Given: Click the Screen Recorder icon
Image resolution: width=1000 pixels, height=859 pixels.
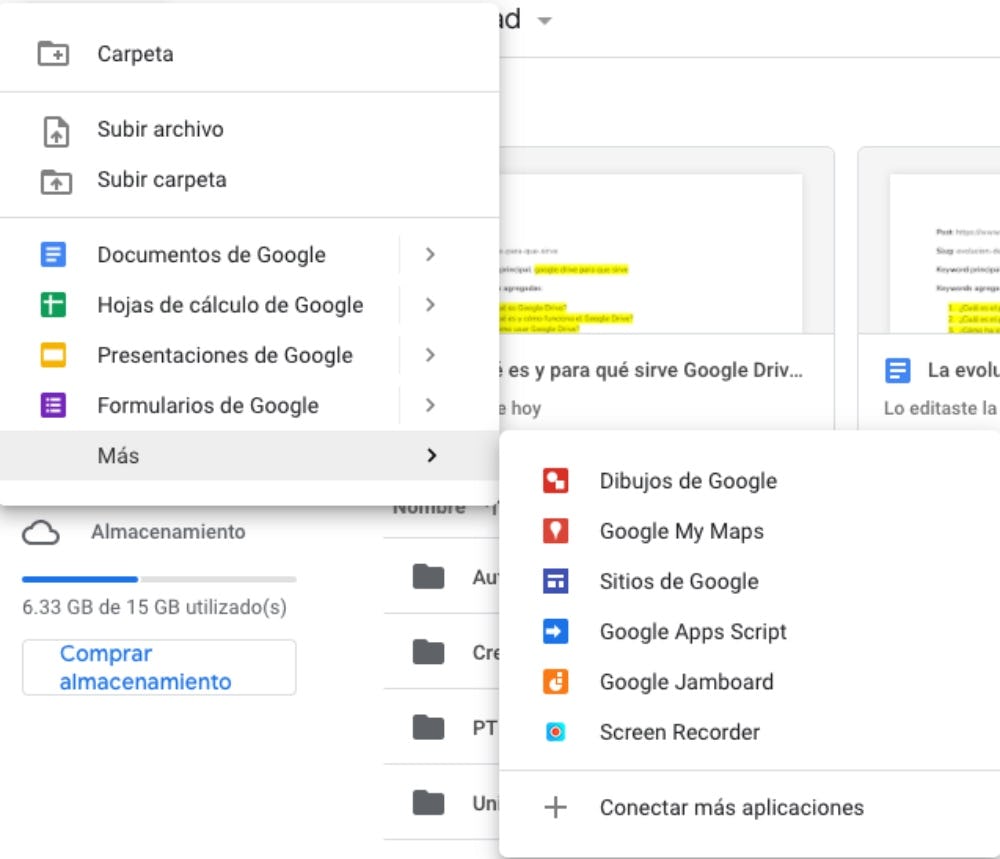Looking at the screenshot, I should pyautogui.click(x=555, y=732).
